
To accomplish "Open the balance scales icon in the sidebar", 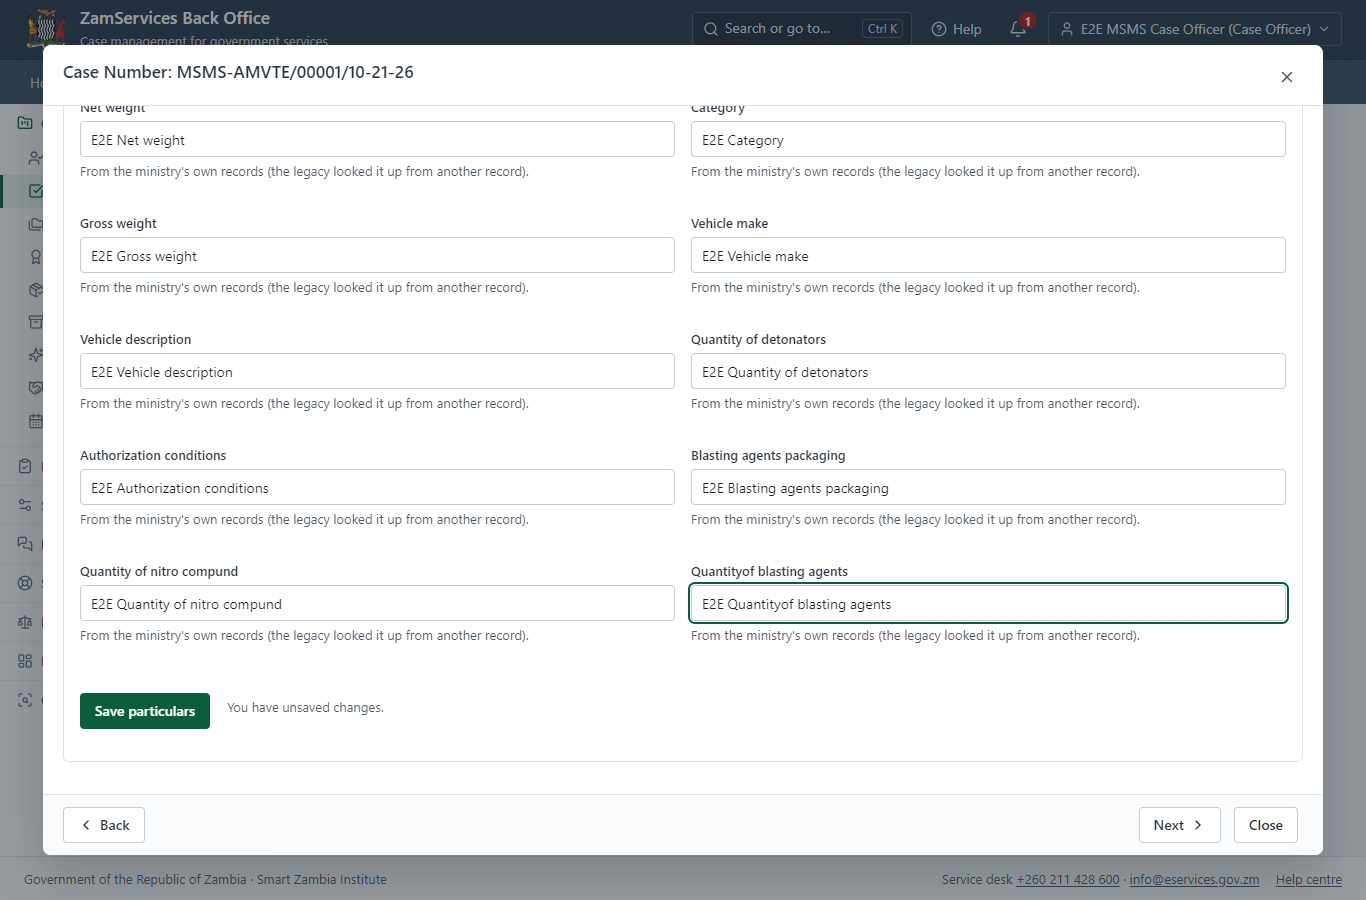I will [x=25, y=622].
